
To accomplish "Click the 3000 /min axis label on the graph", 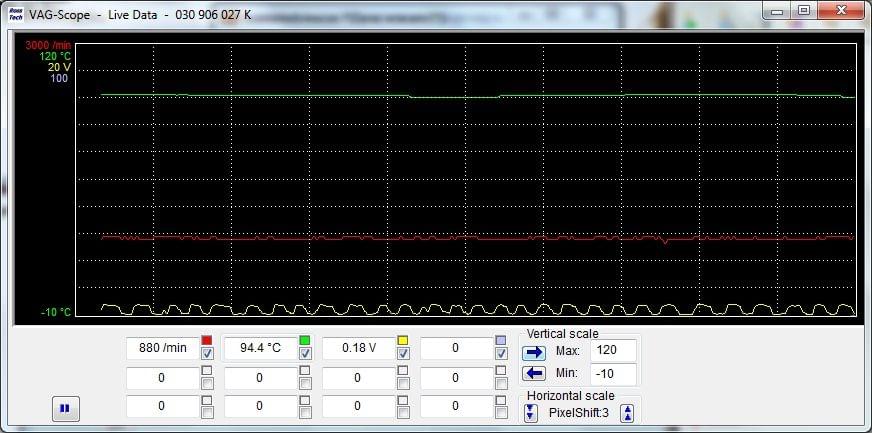I will click(x=48, y=46).
